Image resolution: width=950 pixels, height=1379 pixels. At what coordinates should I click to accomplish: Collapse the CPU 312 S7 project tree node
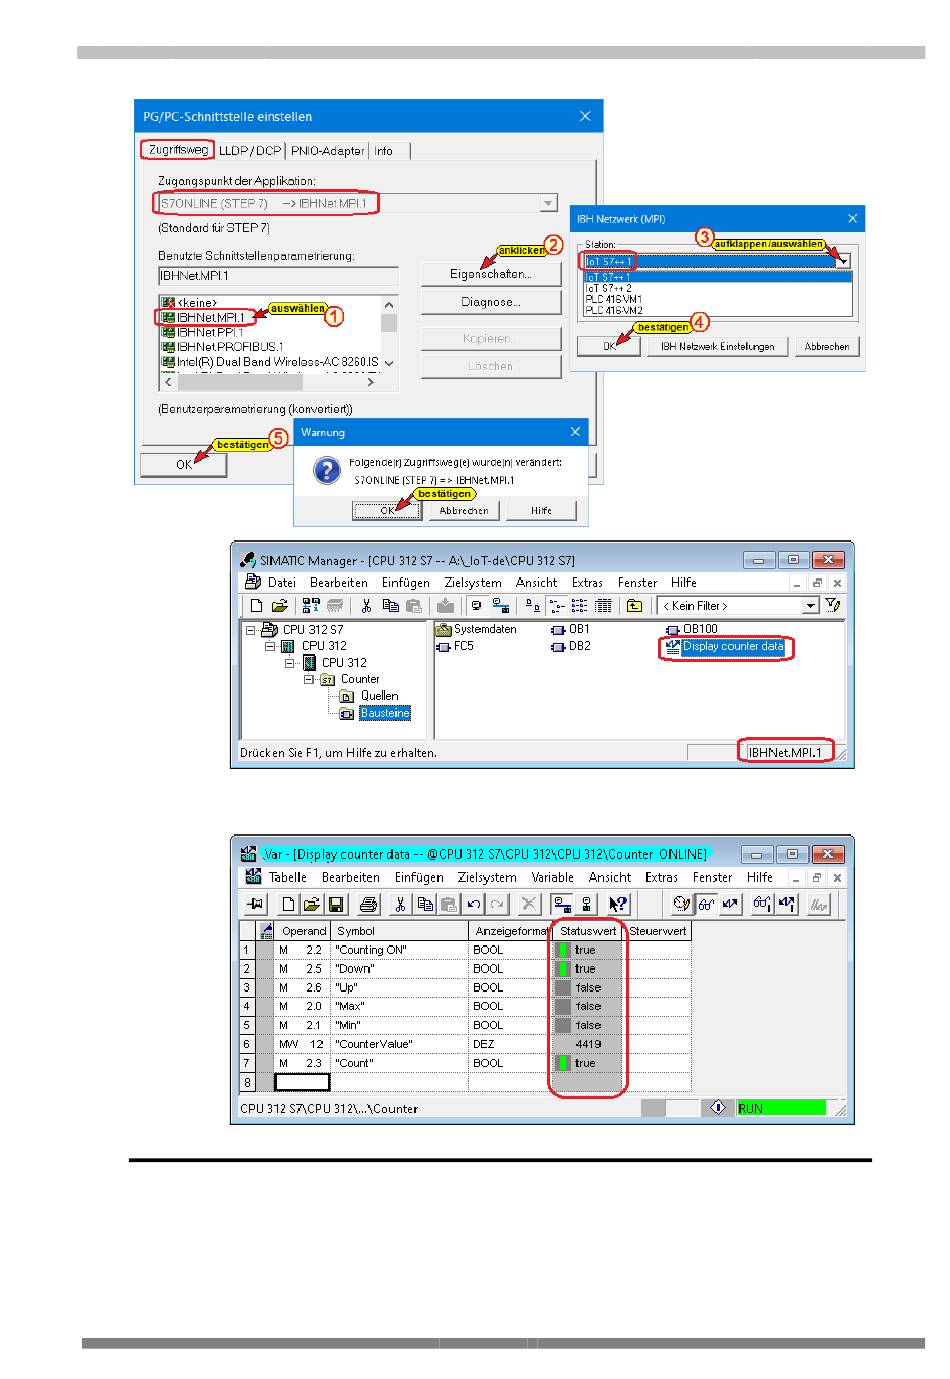250,630
